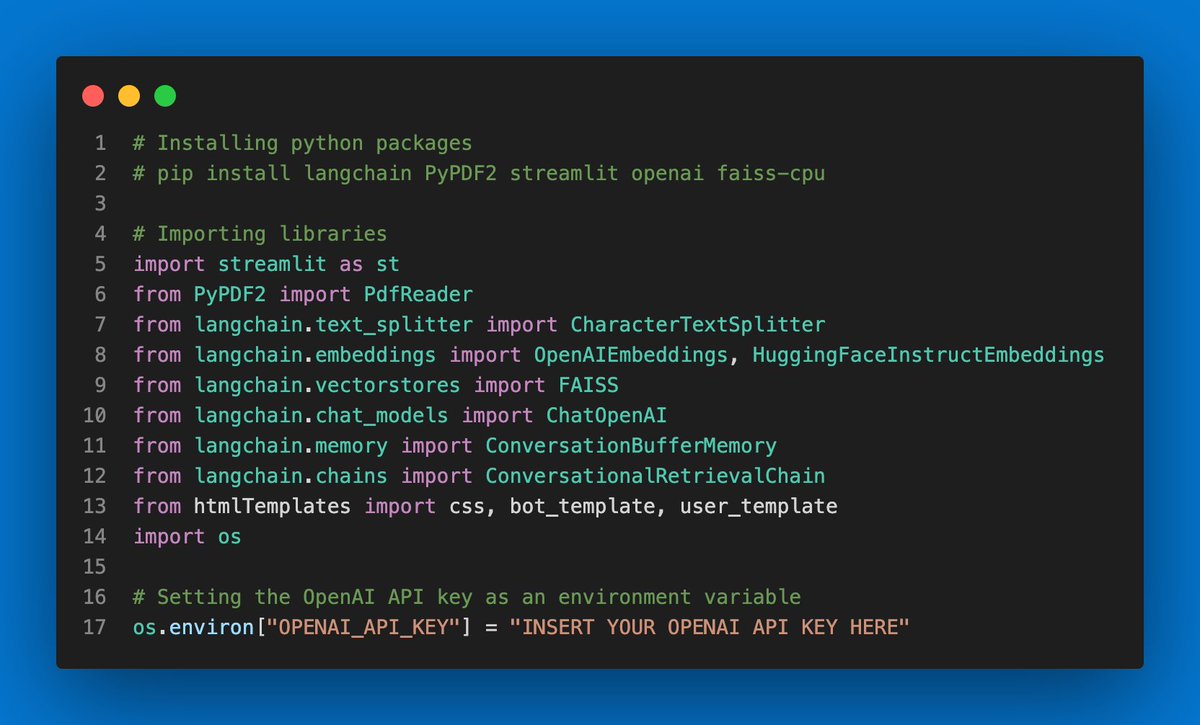This screenshot has width=1200, height=725.
Task: Select line number 1 in the gutter
Action: coord(100,143)
